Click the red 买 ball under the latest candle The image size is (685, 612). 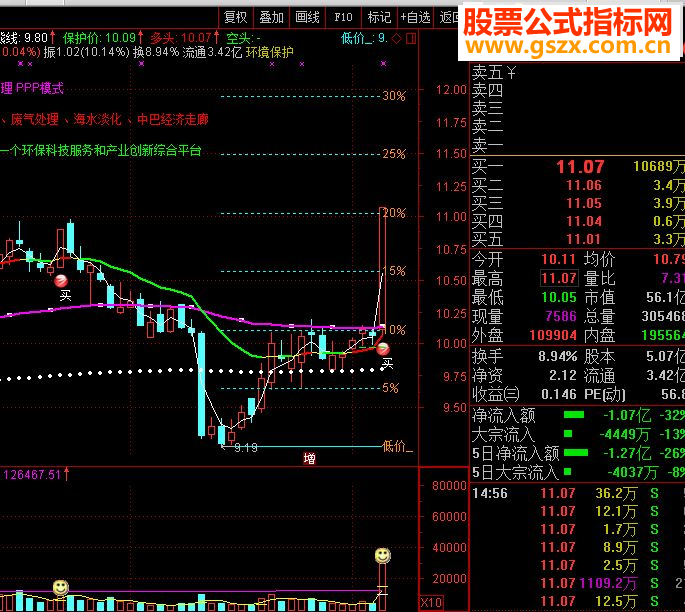(x=383, y=349)
